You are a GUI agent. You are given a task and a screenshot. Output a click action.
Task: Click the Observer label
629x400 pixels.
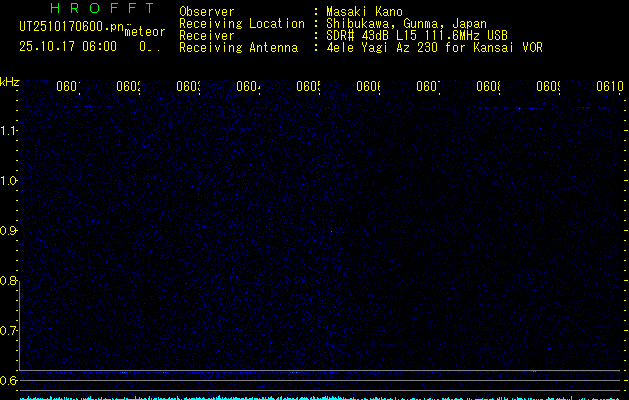pos(207,12)
